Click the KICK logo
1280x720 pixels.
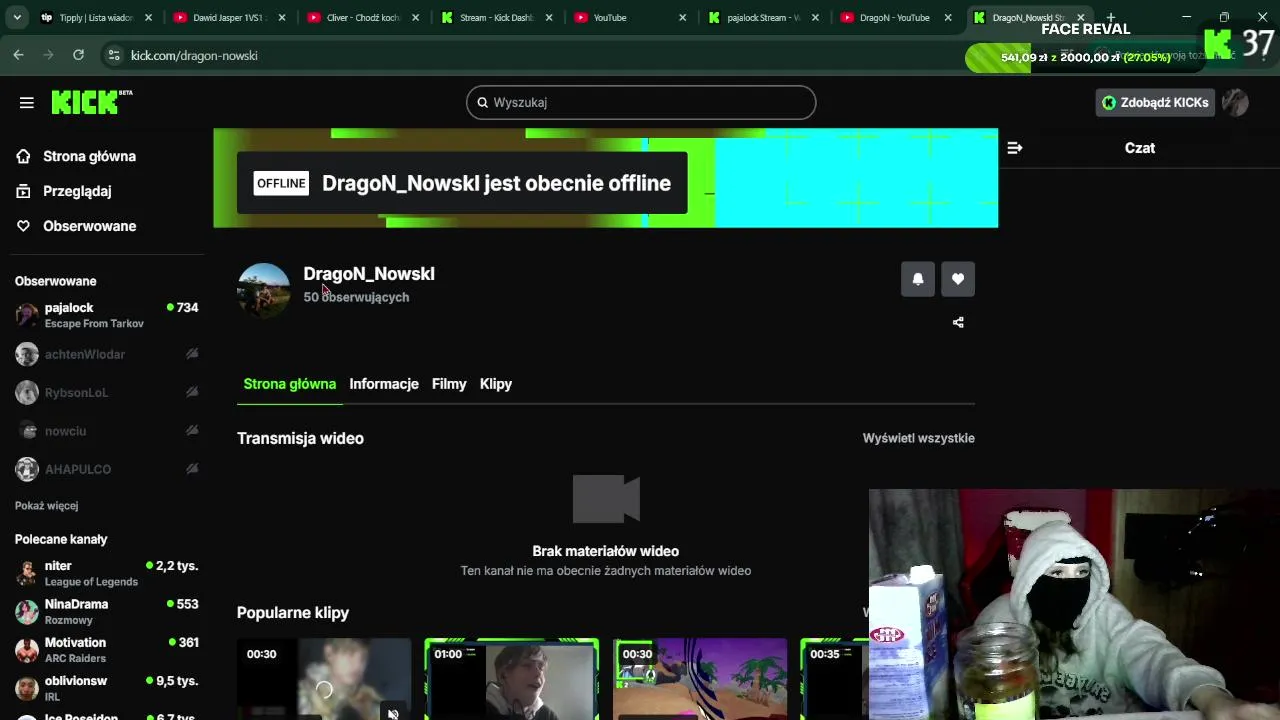(x=91, y=102)
